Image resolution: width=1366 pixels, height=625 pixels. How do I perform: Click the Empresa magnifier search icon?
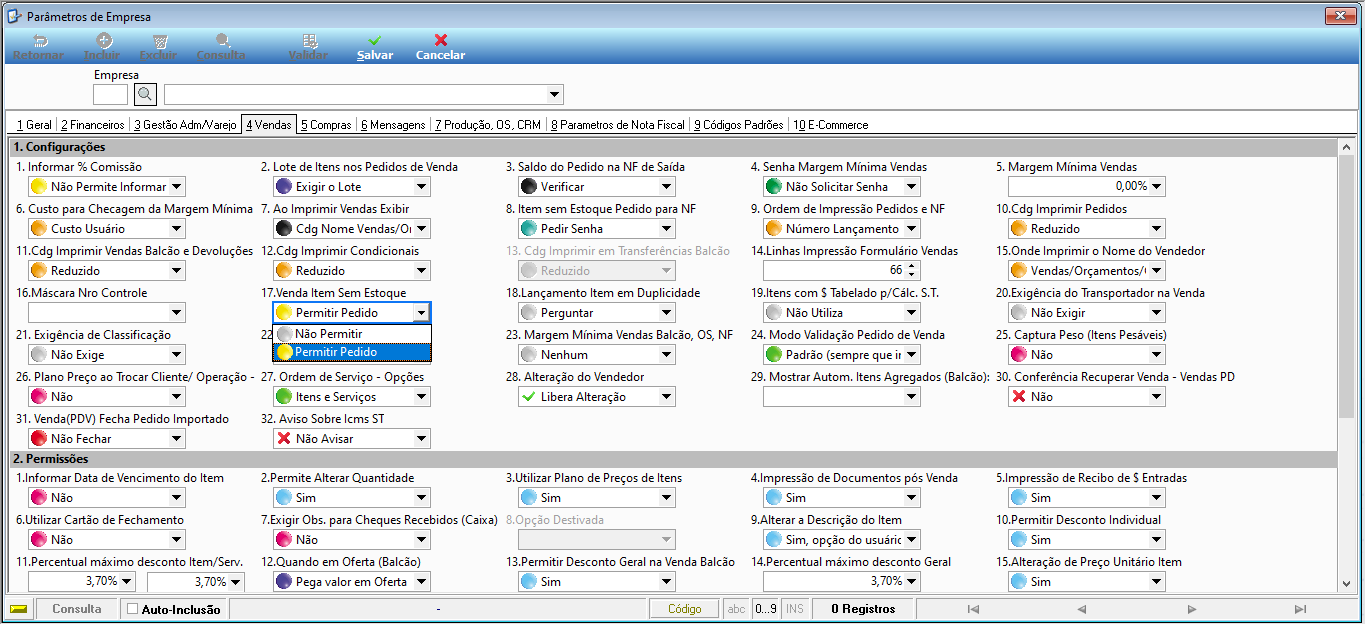tap(146, 95)
